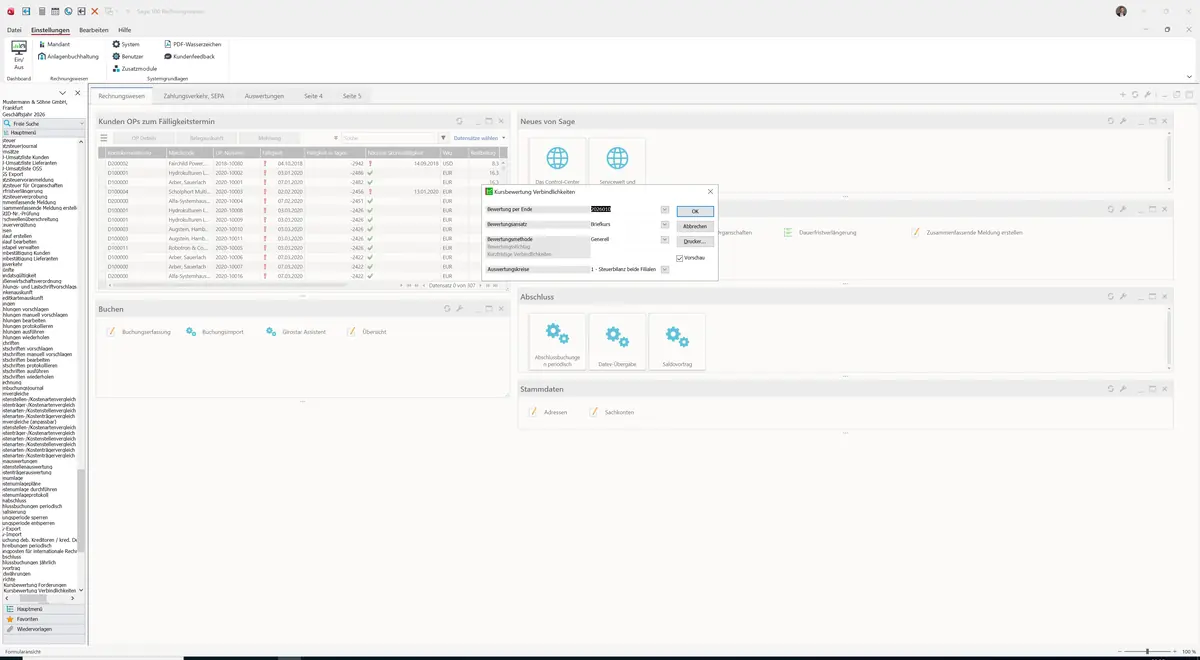Open Benutzer settings
This screenshot has height=660, width=1200.
pos(128,56)
